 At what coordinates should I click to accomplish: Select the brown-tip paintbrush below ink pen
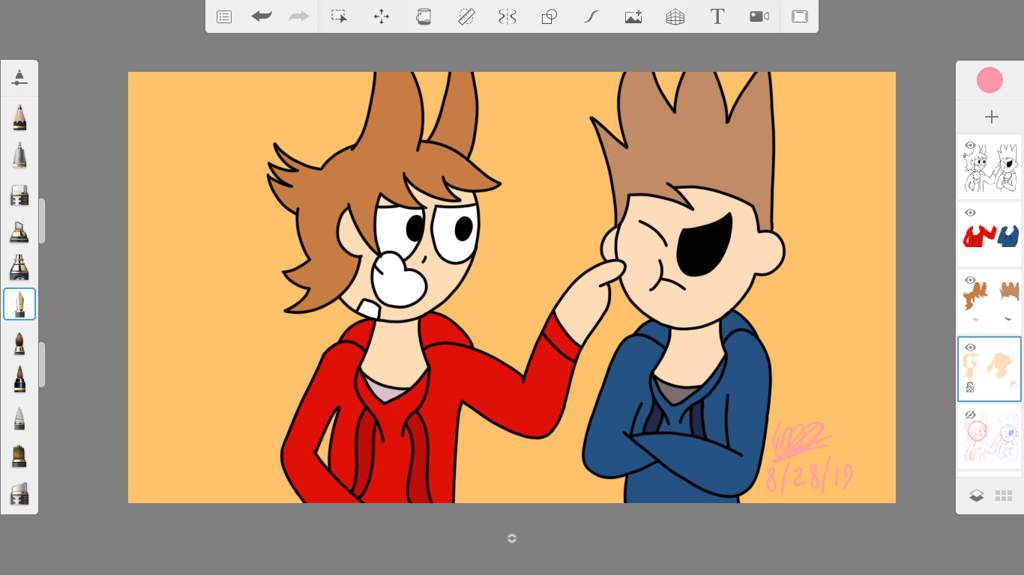click(20, 343)
